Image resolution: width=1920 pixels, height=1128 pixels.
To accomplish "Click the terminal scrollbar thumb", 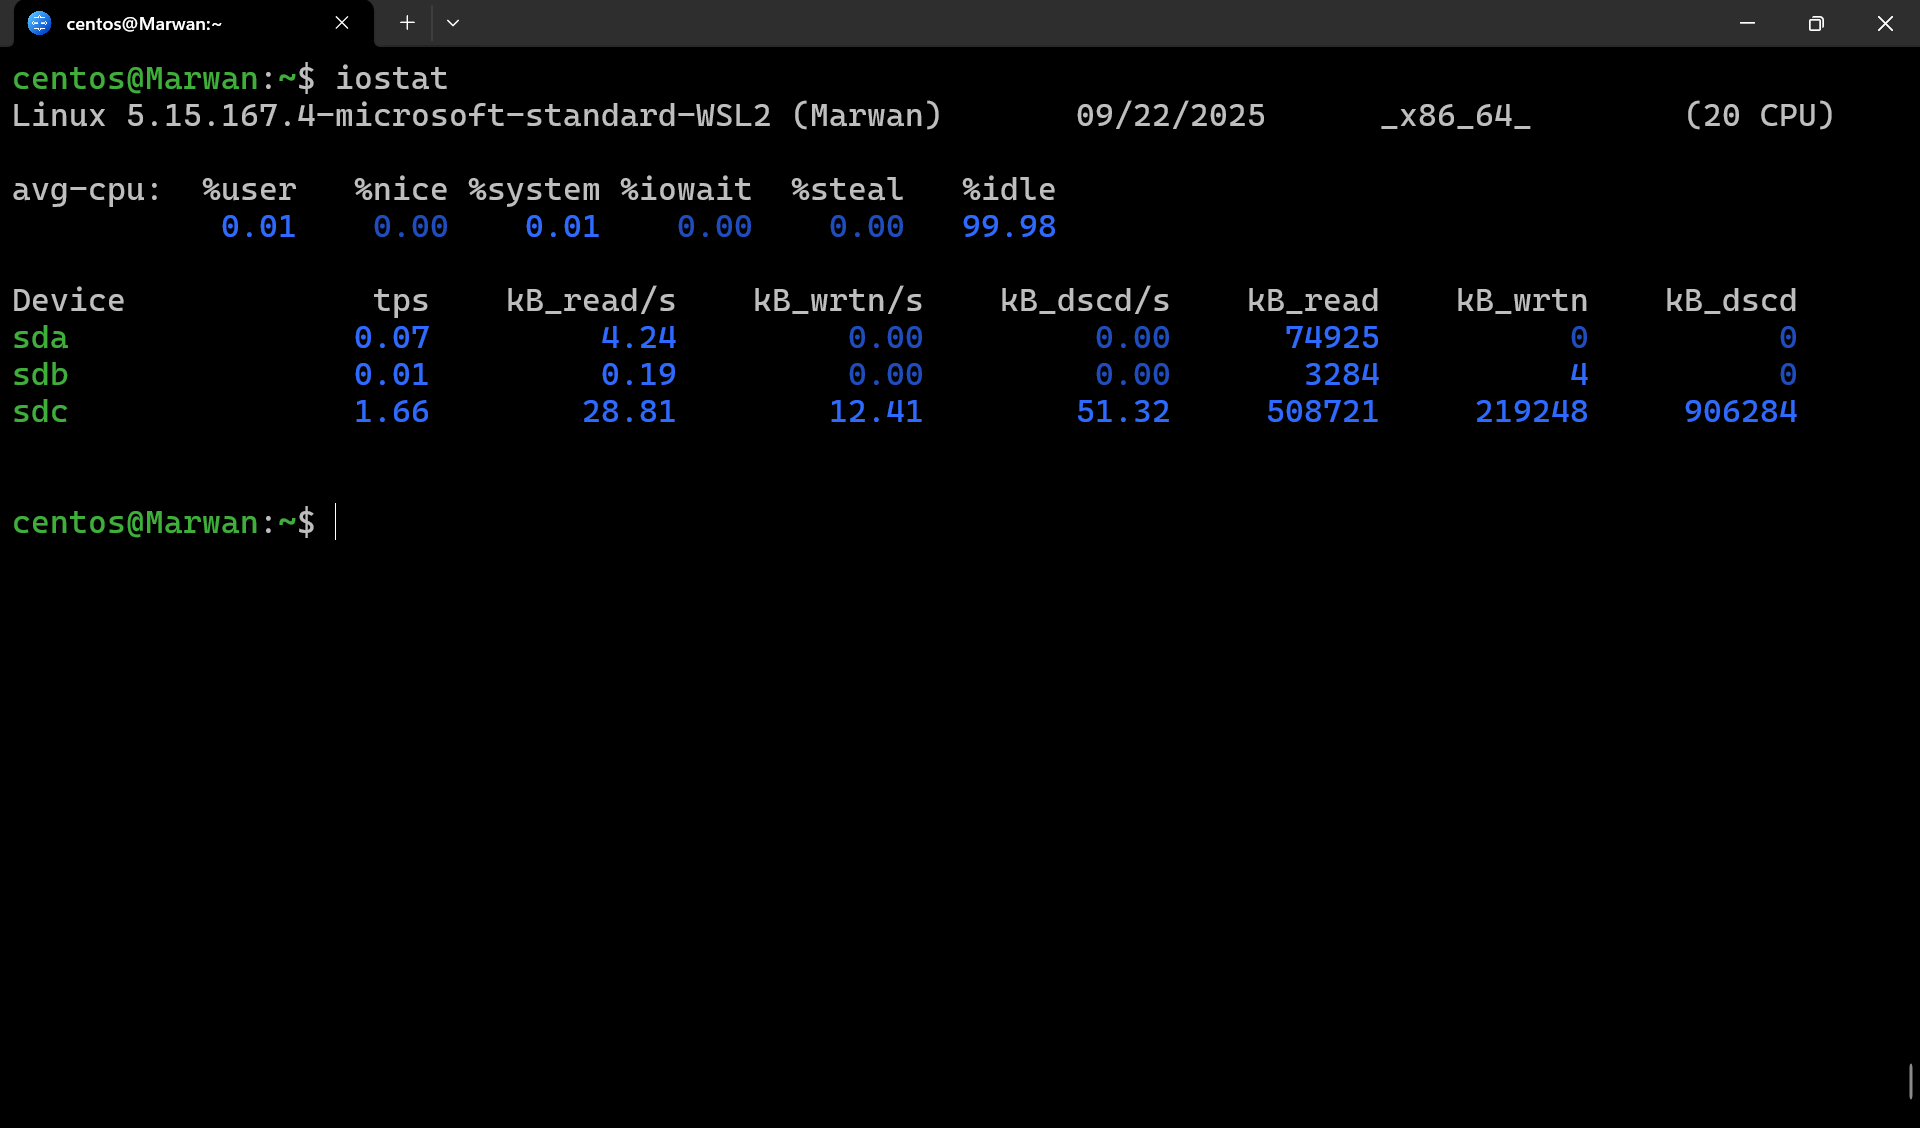I will point(1911,1081).
